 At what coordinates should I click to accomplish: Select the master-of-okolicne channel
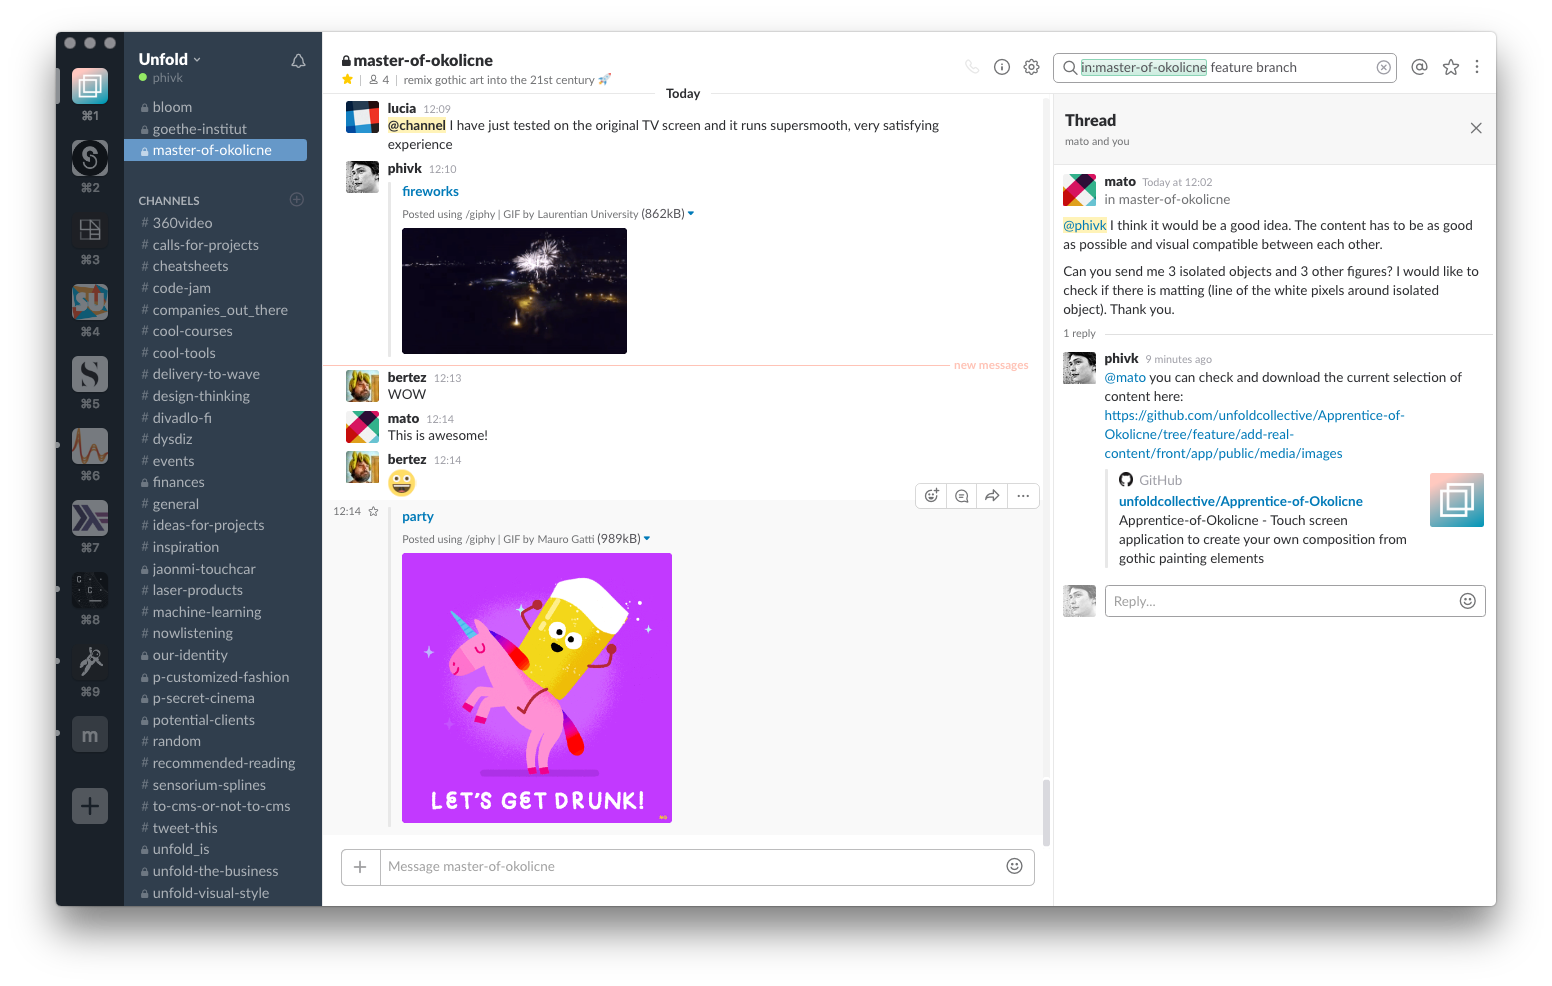coord(215,150)
